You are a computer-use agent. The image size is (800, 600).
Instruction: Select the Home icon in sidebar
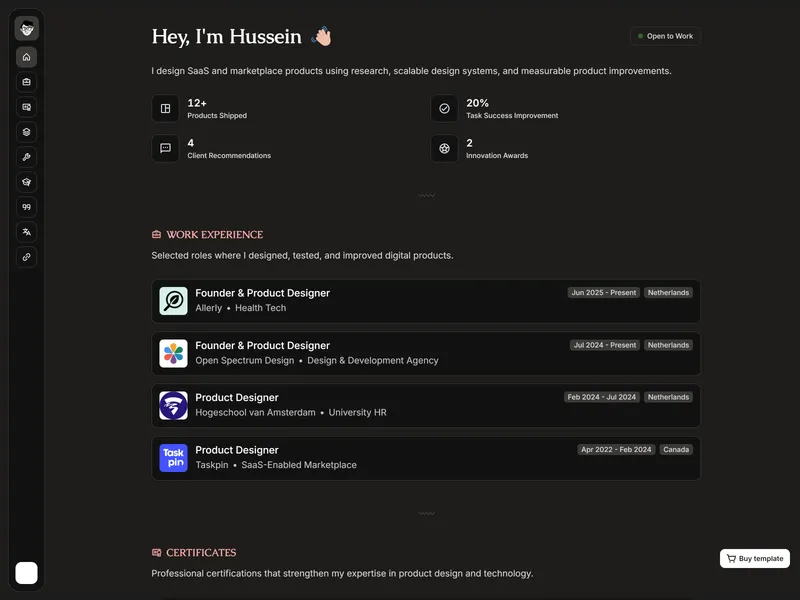(27, 57)
